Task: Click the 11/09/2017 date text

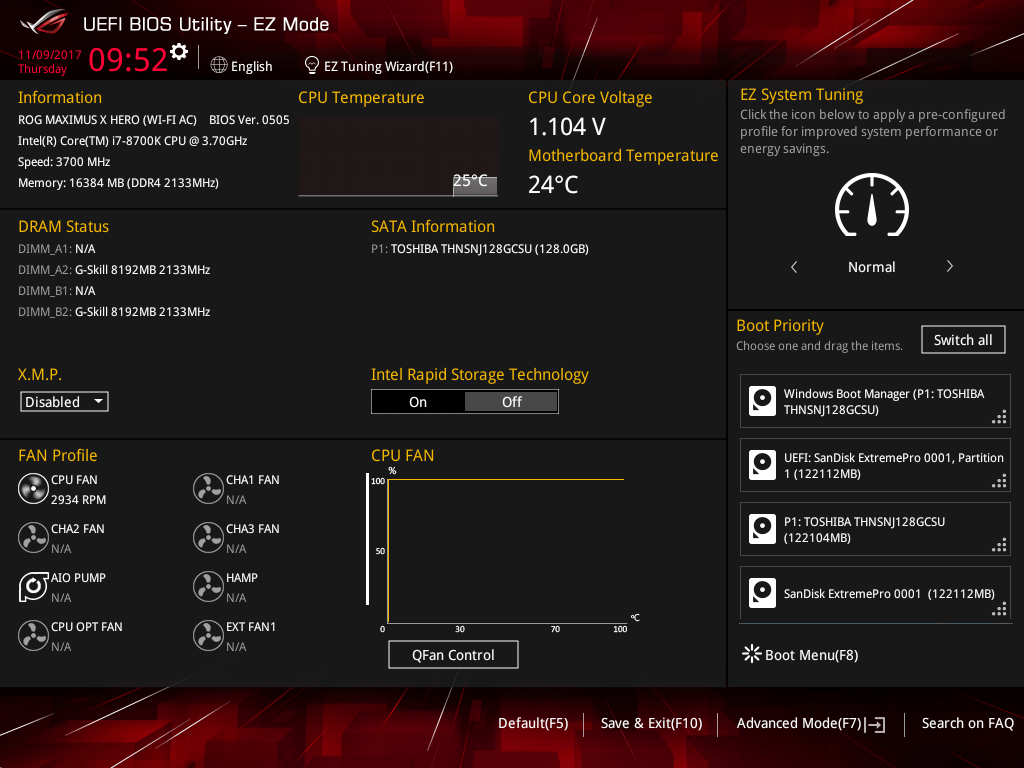Action: [x=50, y=55]
